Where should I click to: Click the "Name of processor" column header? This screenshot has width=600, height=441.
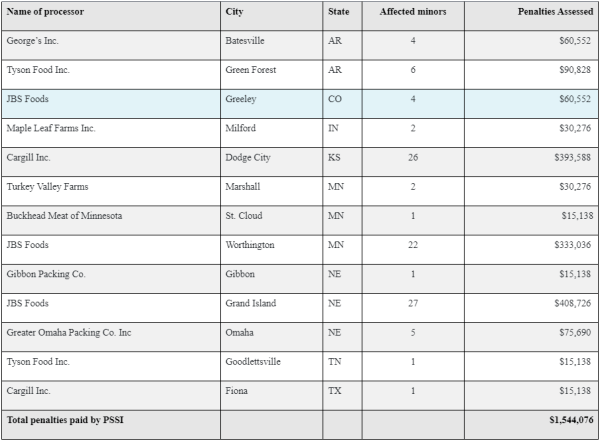pos(45,12)
